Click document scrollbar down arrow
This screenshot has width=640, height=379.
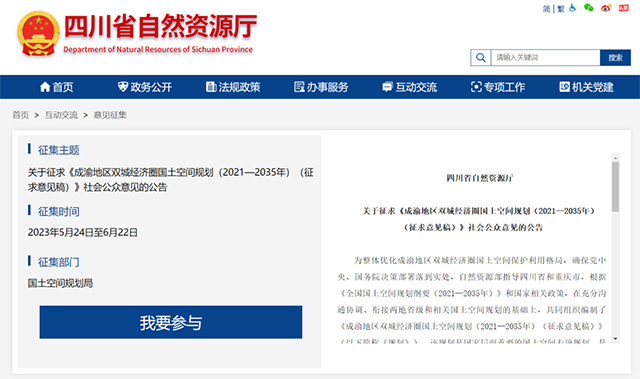point(615,339)
